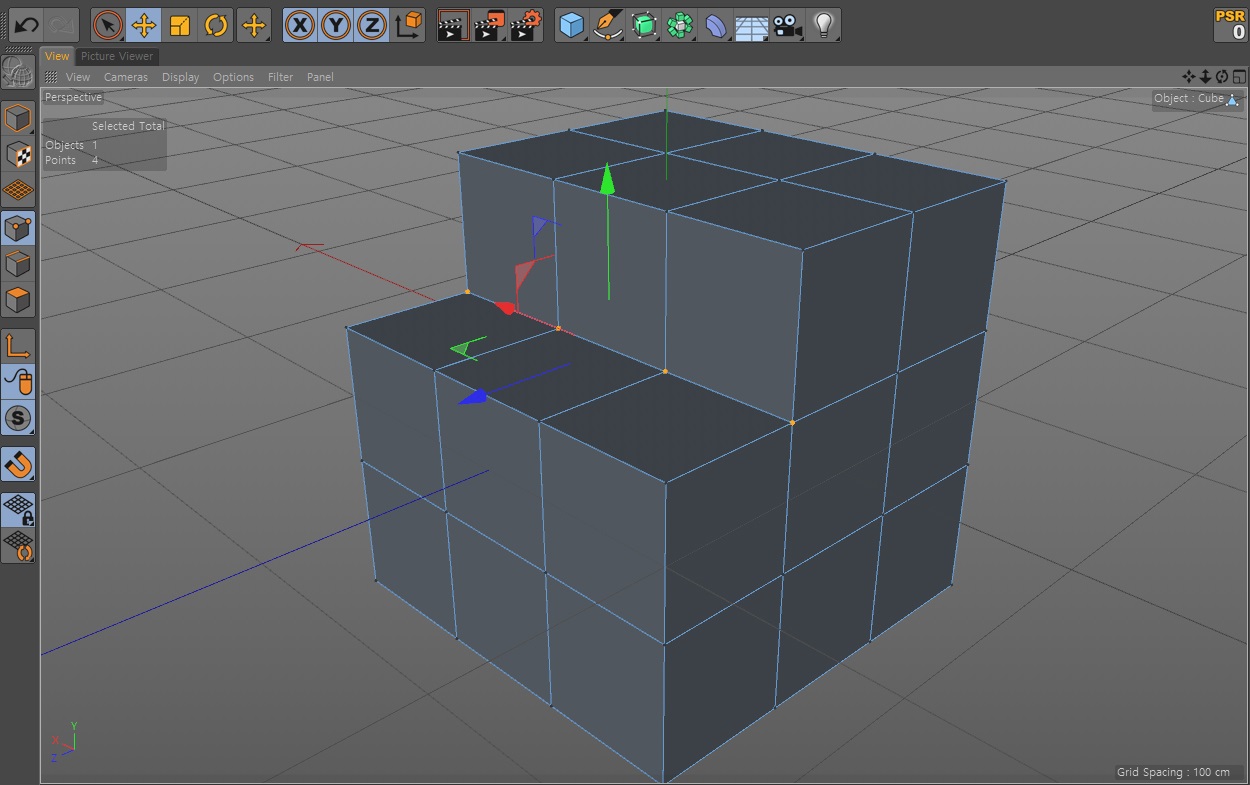
Task: Open Render to Picture Viewer flyout
Action: [x=490, y=25]
